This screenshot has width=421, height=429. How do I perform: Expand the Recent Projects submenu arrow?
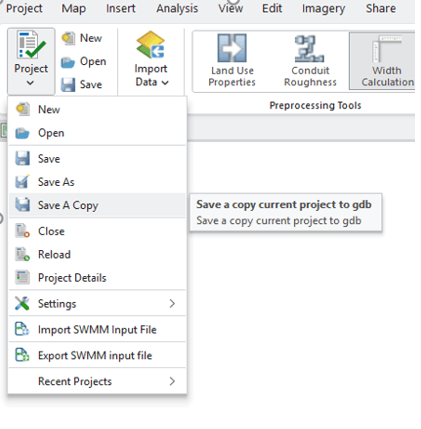point(172,381)
